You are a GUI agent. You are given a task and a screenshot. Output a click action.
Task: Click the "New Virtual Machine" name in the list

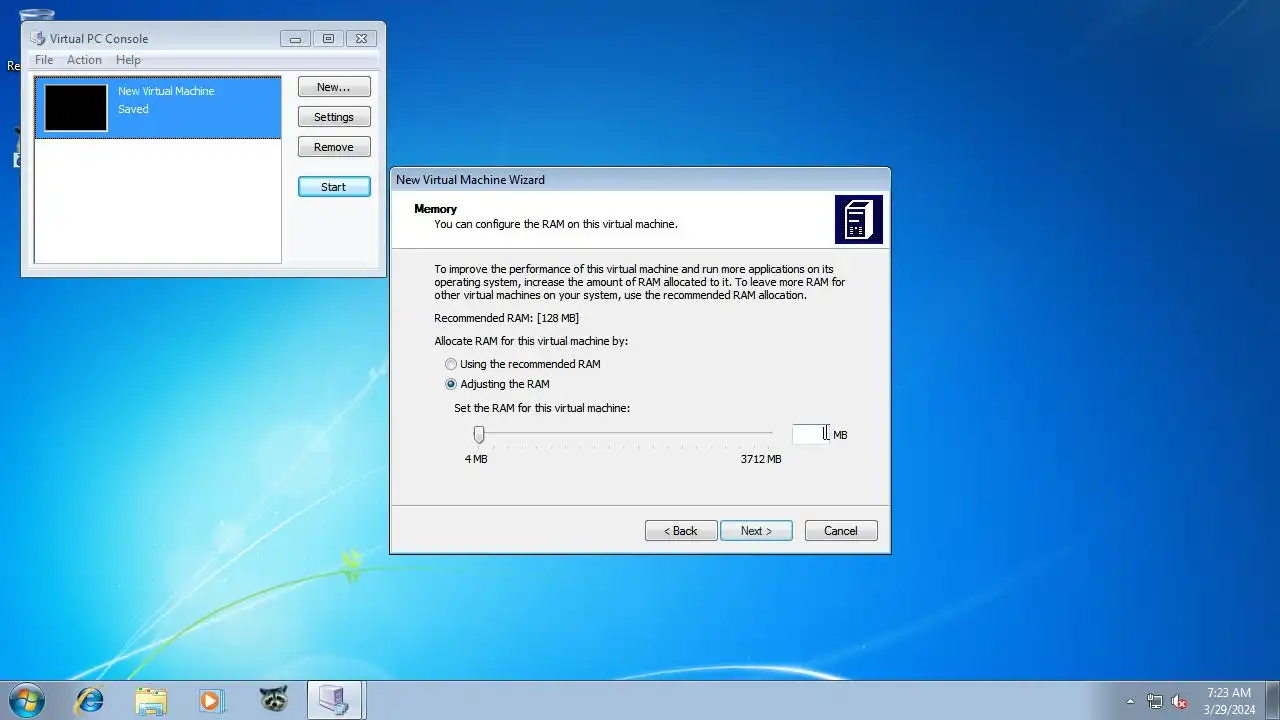click(x=166, y=91)
